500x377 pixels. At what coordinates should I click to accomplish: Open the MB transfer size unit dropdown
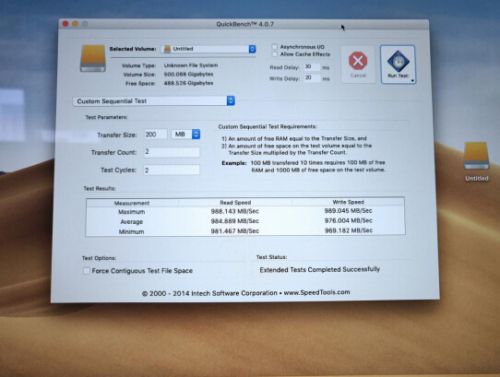point(186,134)
